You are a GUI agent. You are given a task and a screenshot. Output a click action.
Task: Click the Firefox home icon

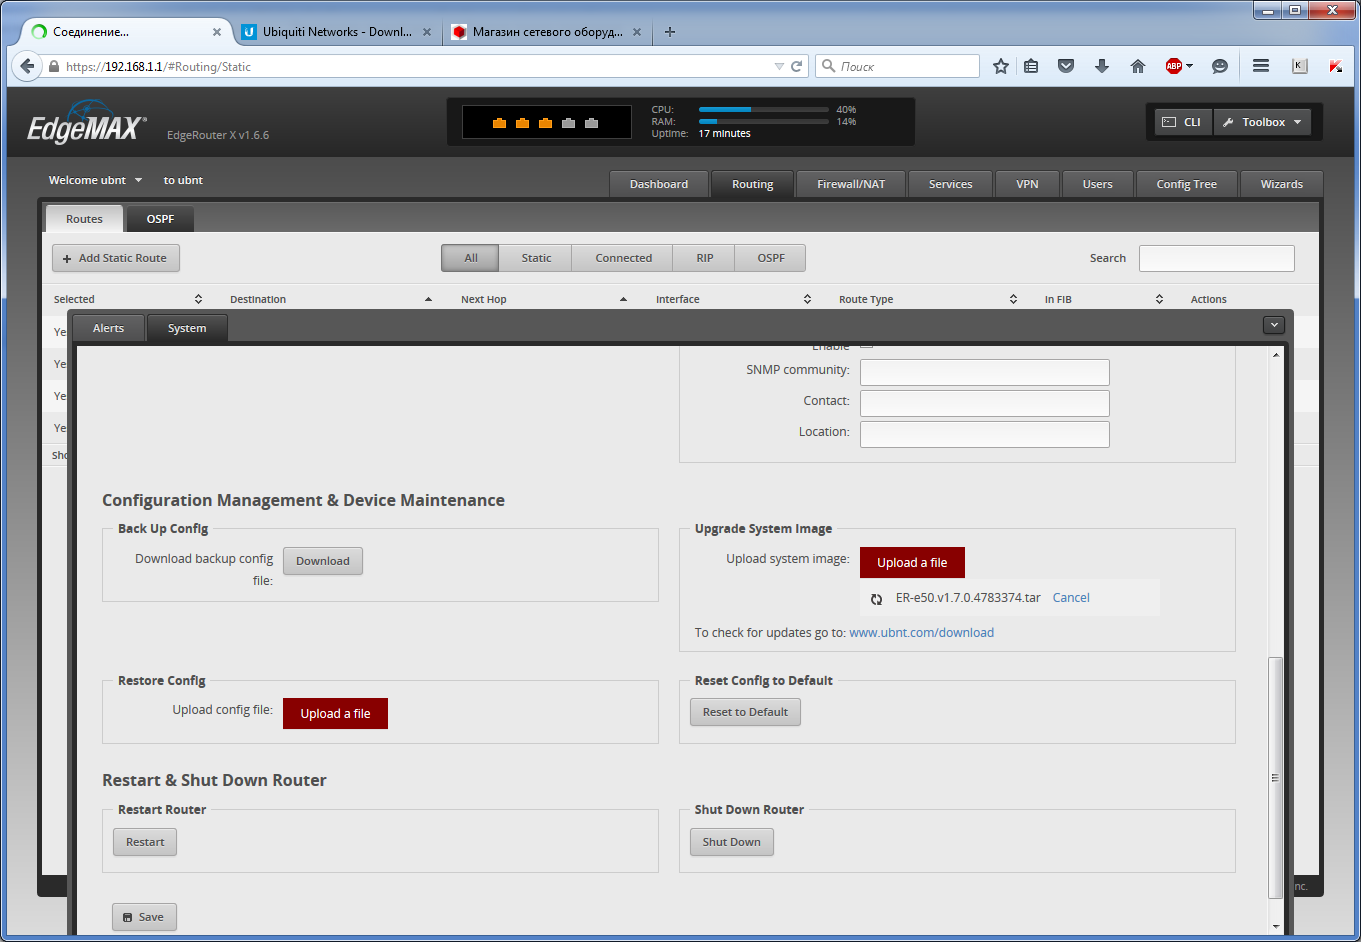coord(1137,66)
